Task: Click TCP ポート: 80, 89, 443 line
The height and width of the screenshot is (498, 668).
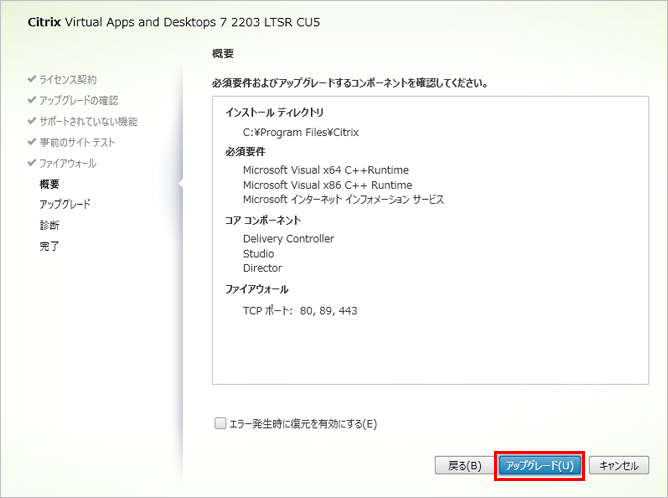Action: pyautogui.click(x=300, y=311)
